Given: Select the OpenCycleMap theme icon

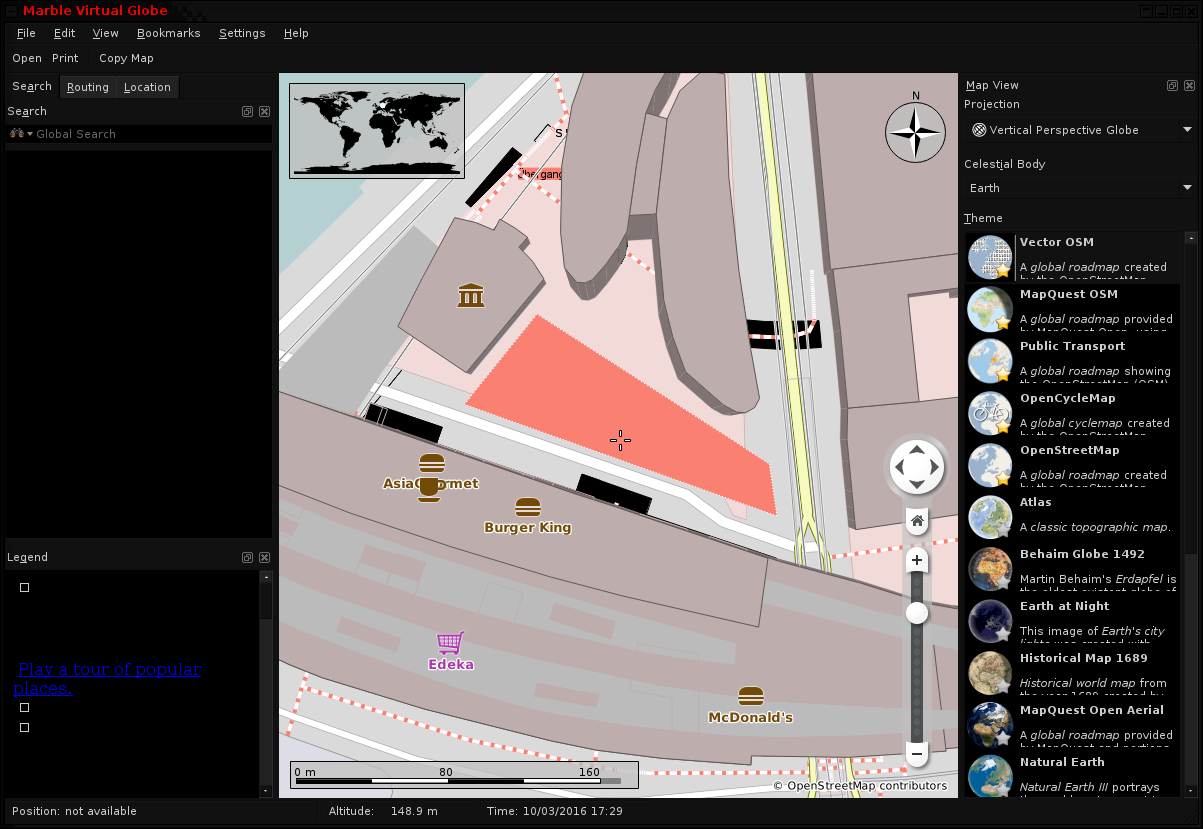Looking at the screenshot, I should coord(990,413).
